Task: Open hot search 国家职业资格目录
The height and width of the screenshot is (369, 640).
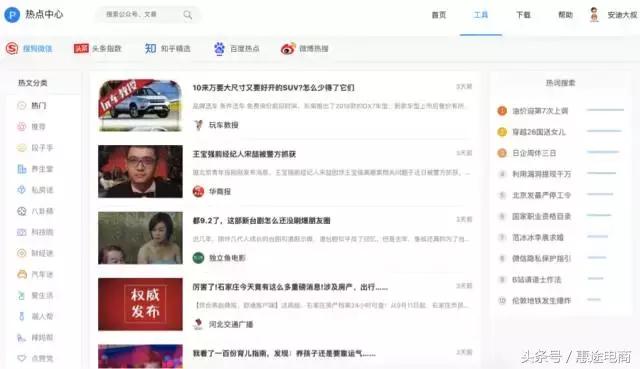Action: coord(542,216)
